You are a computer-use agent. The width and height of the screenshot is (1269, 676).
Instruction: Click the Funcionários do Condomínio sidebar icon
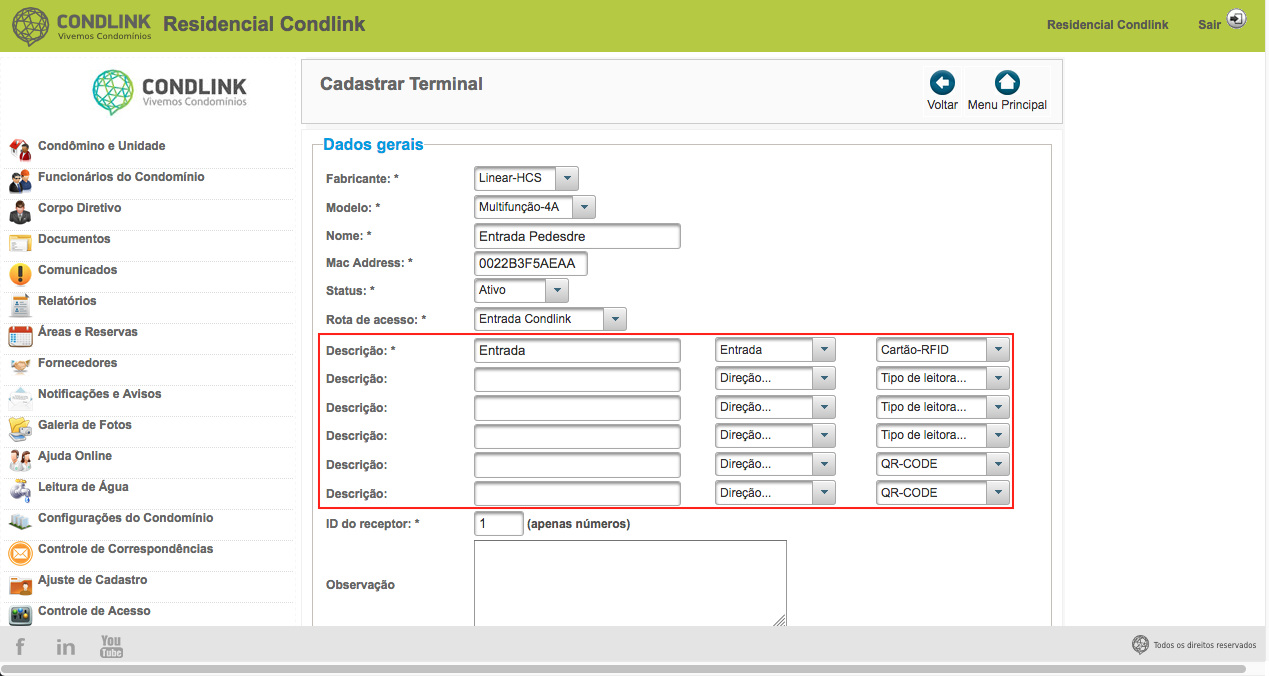20,181
